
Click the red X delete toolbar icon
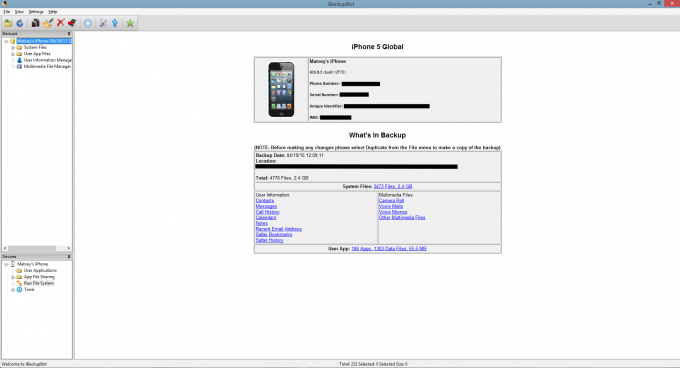pos(60,23)
